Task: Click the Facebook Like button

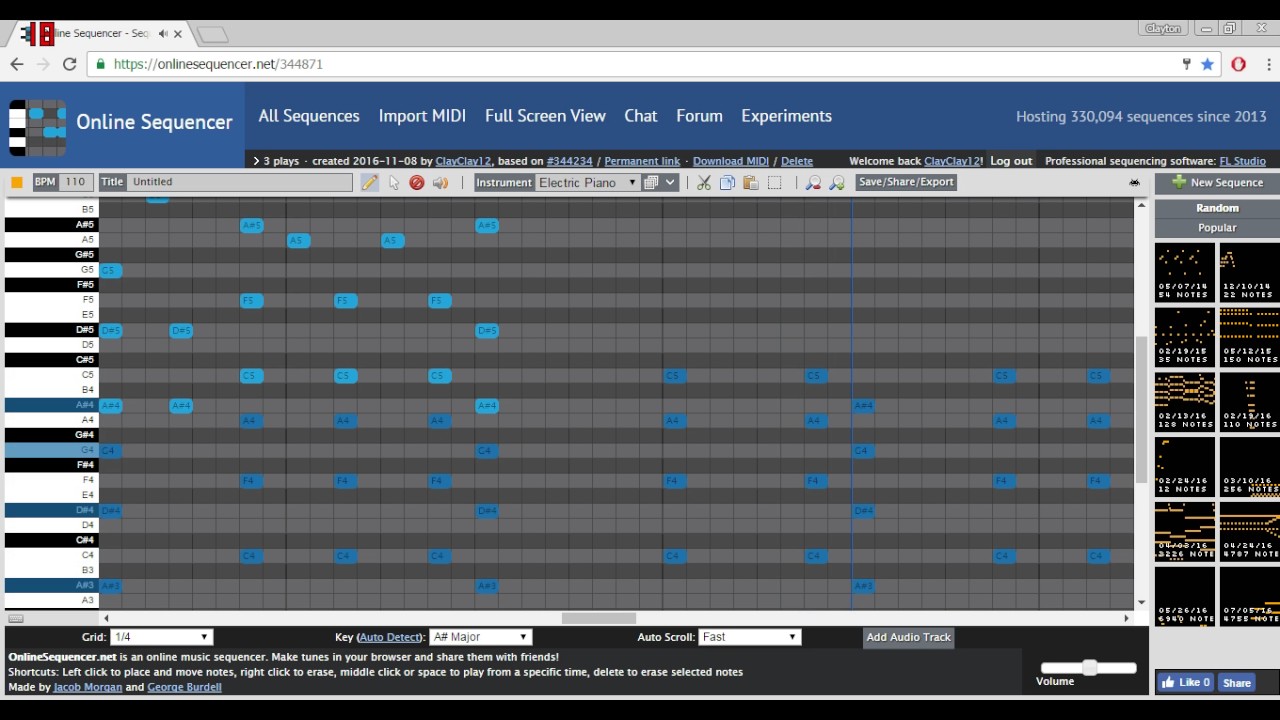Action: coord(1186,683)
